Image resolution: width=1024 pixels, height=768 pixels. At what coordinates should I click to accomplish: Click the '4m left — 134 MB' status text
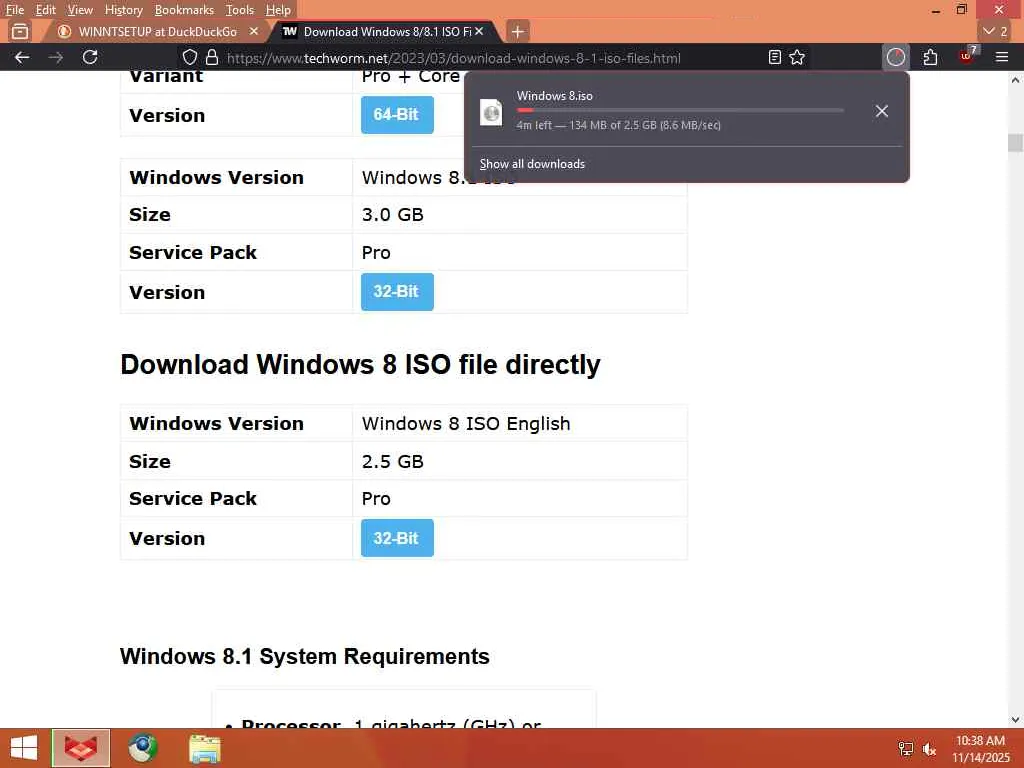pyautogui.click(x=618, y=125)
